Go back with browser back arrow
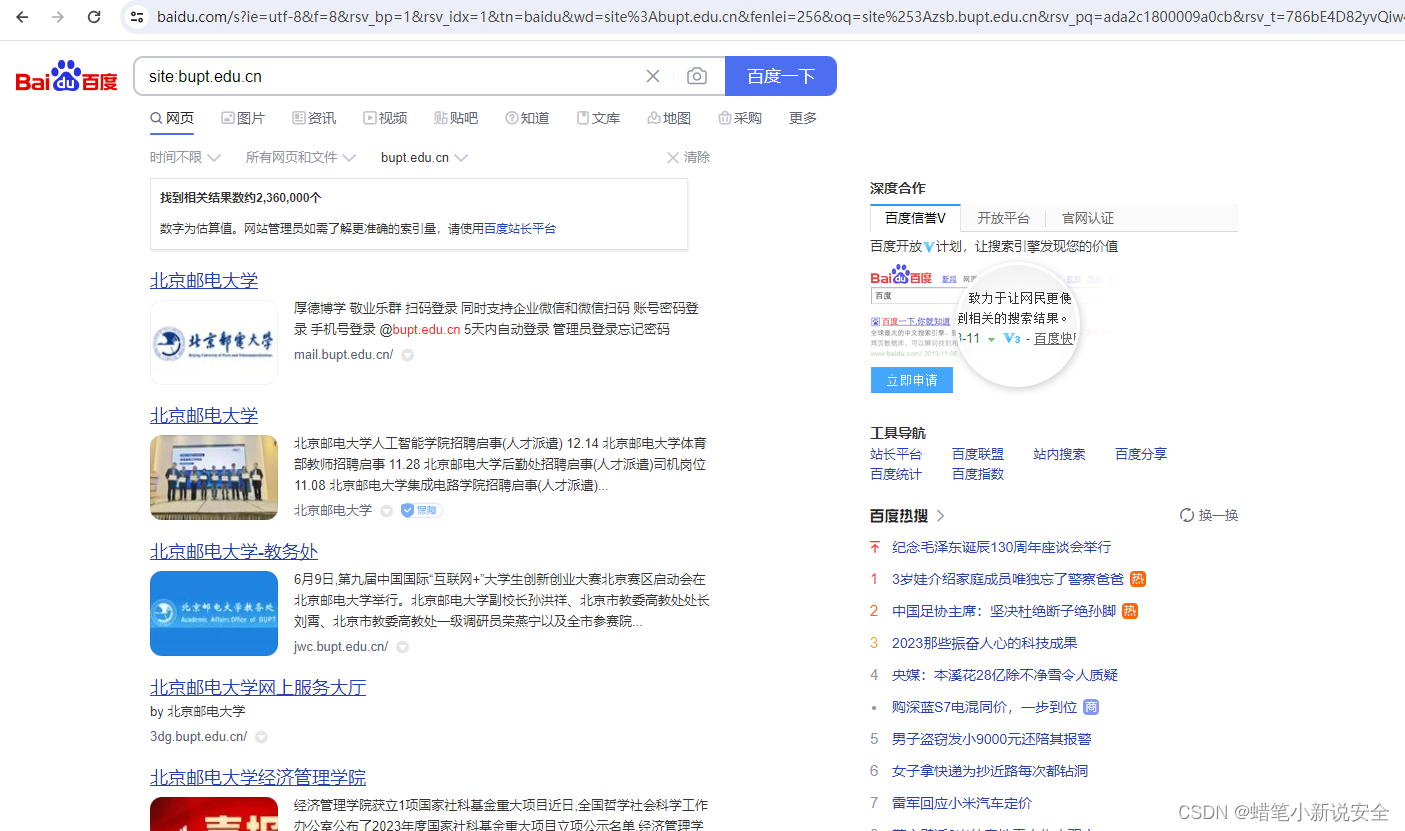1405x831 pixels. (x=22, y=17)
